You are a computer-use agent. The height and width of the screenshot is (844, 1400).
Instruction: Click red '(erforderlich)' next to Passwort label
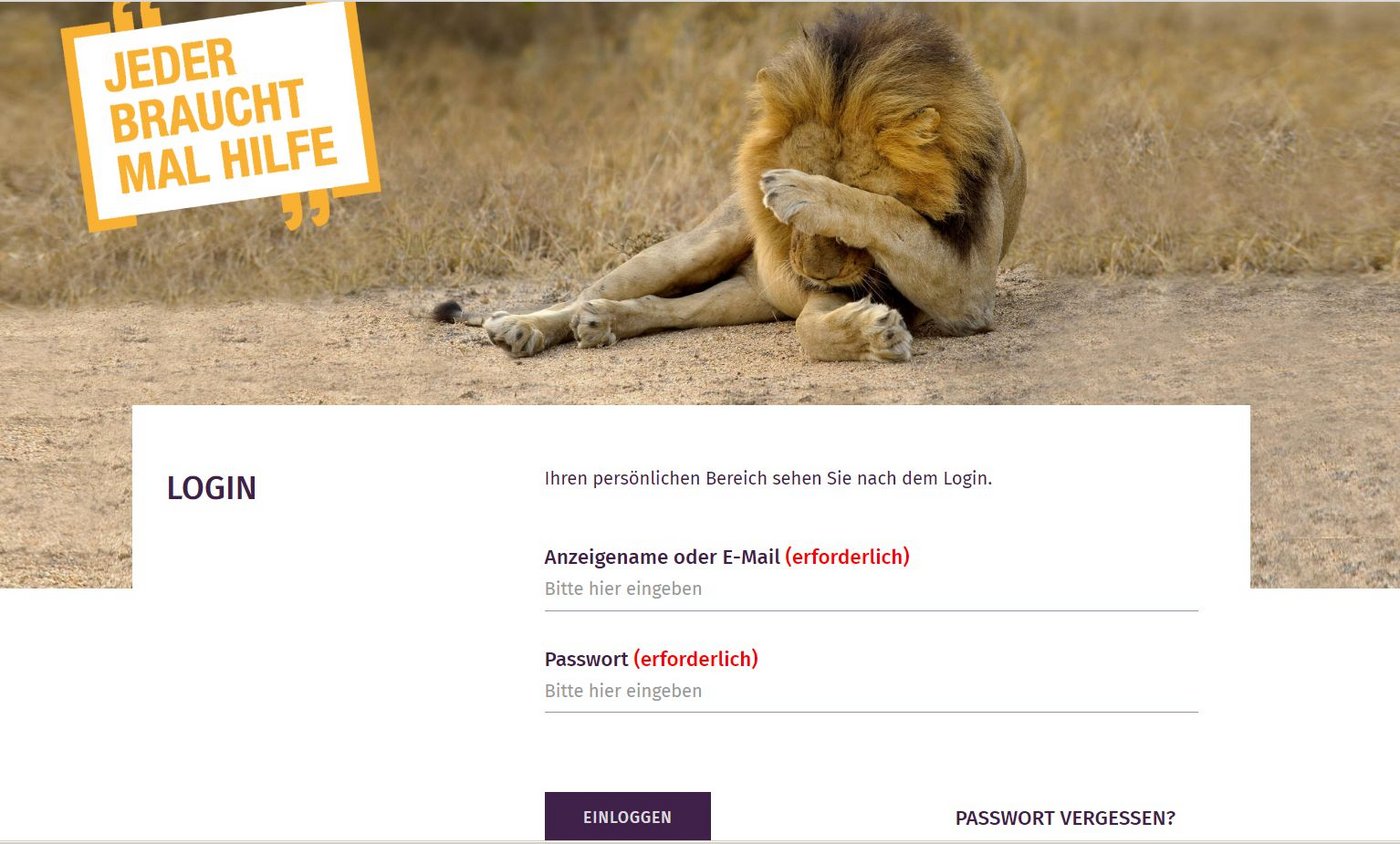696,659
